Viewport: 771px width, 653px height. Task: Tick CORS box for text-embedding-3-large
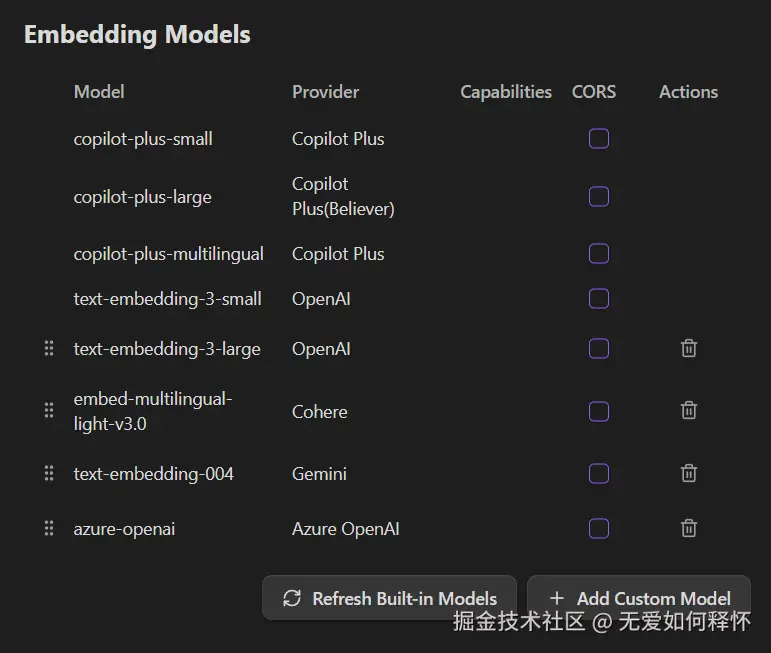599,348
